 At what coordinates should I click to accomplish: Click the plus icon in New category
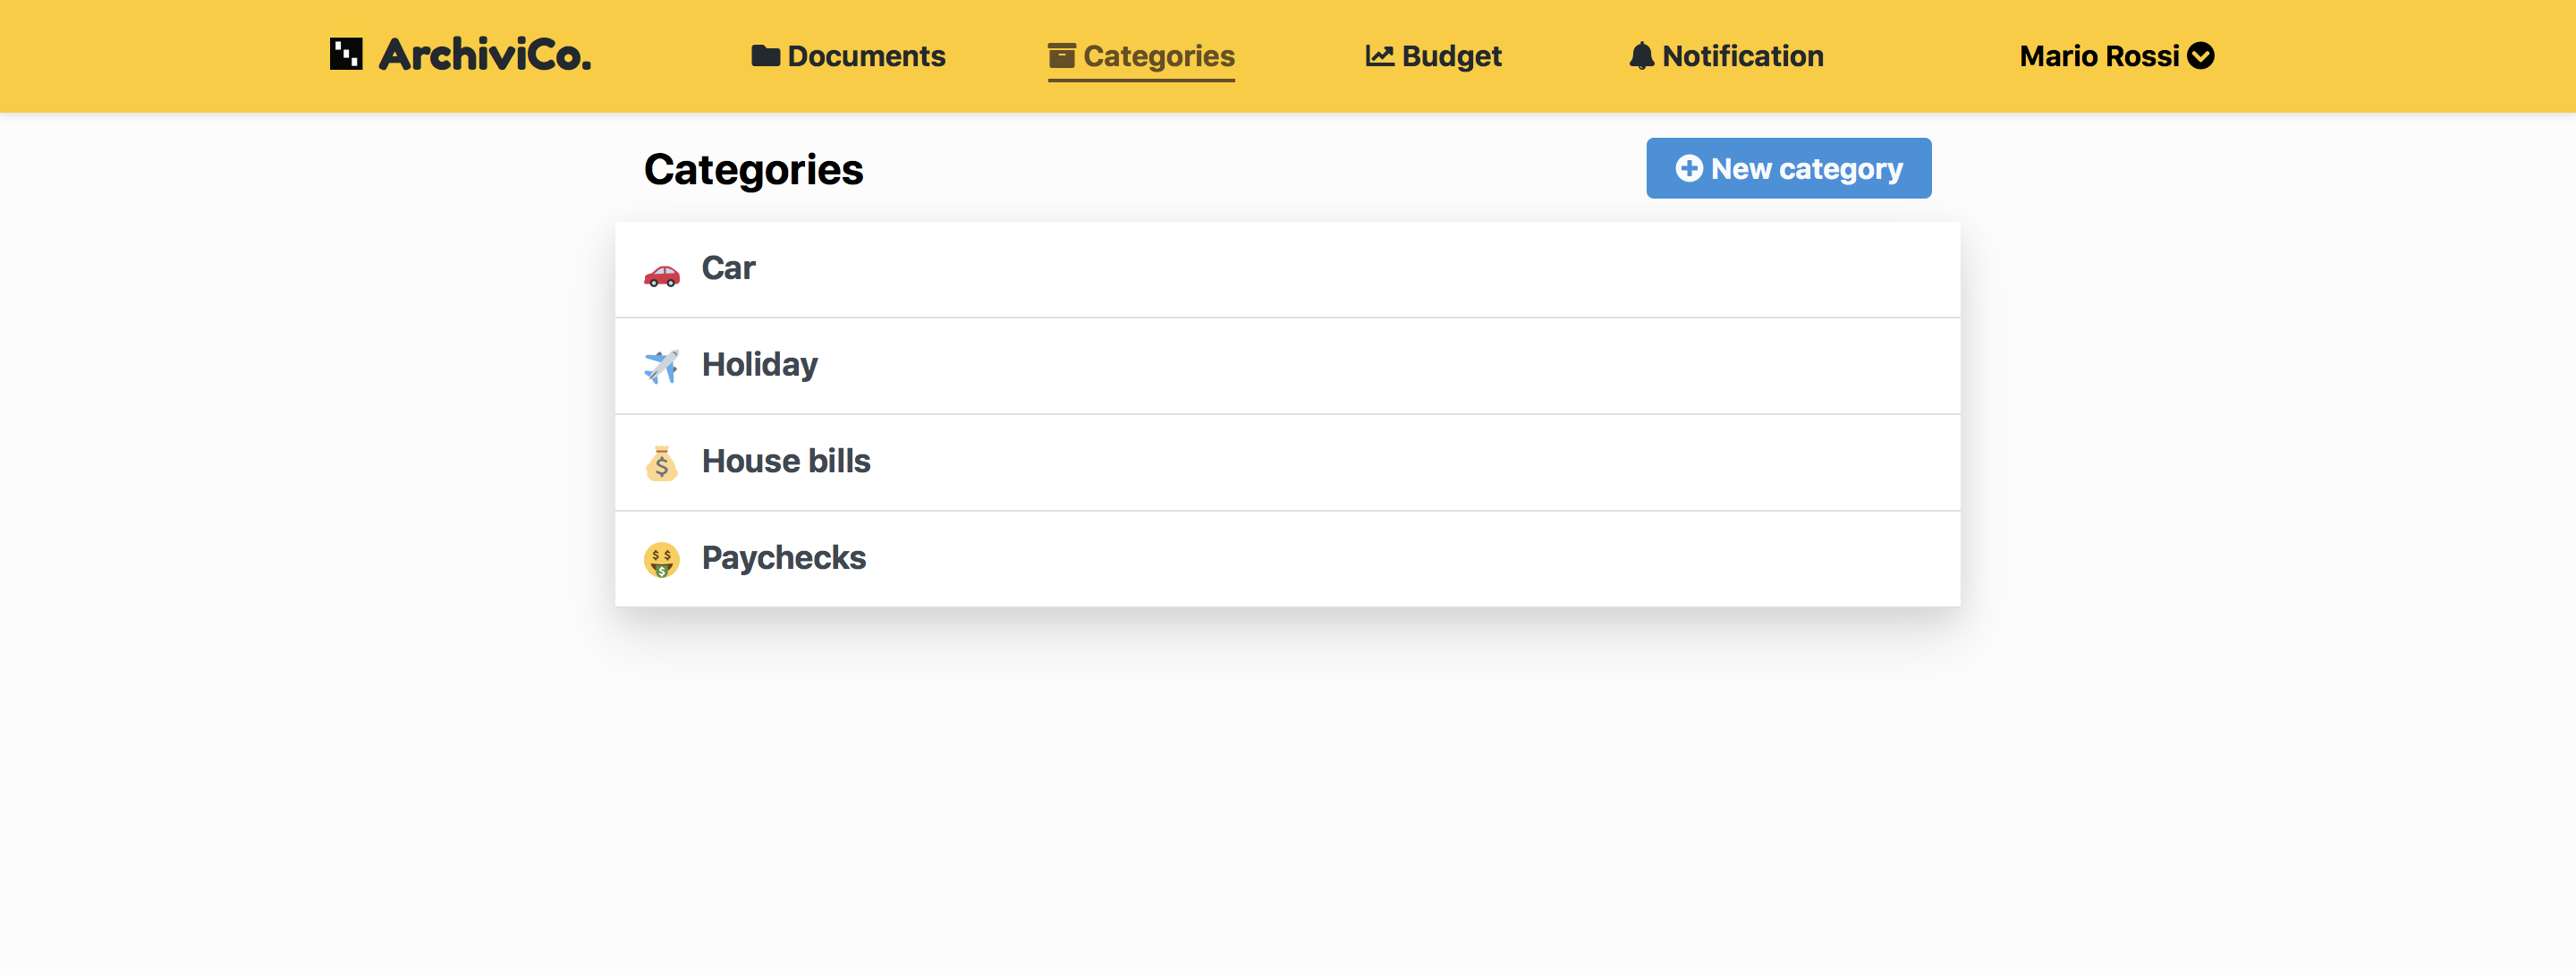pyautogui.click(x=1688, y=169)
